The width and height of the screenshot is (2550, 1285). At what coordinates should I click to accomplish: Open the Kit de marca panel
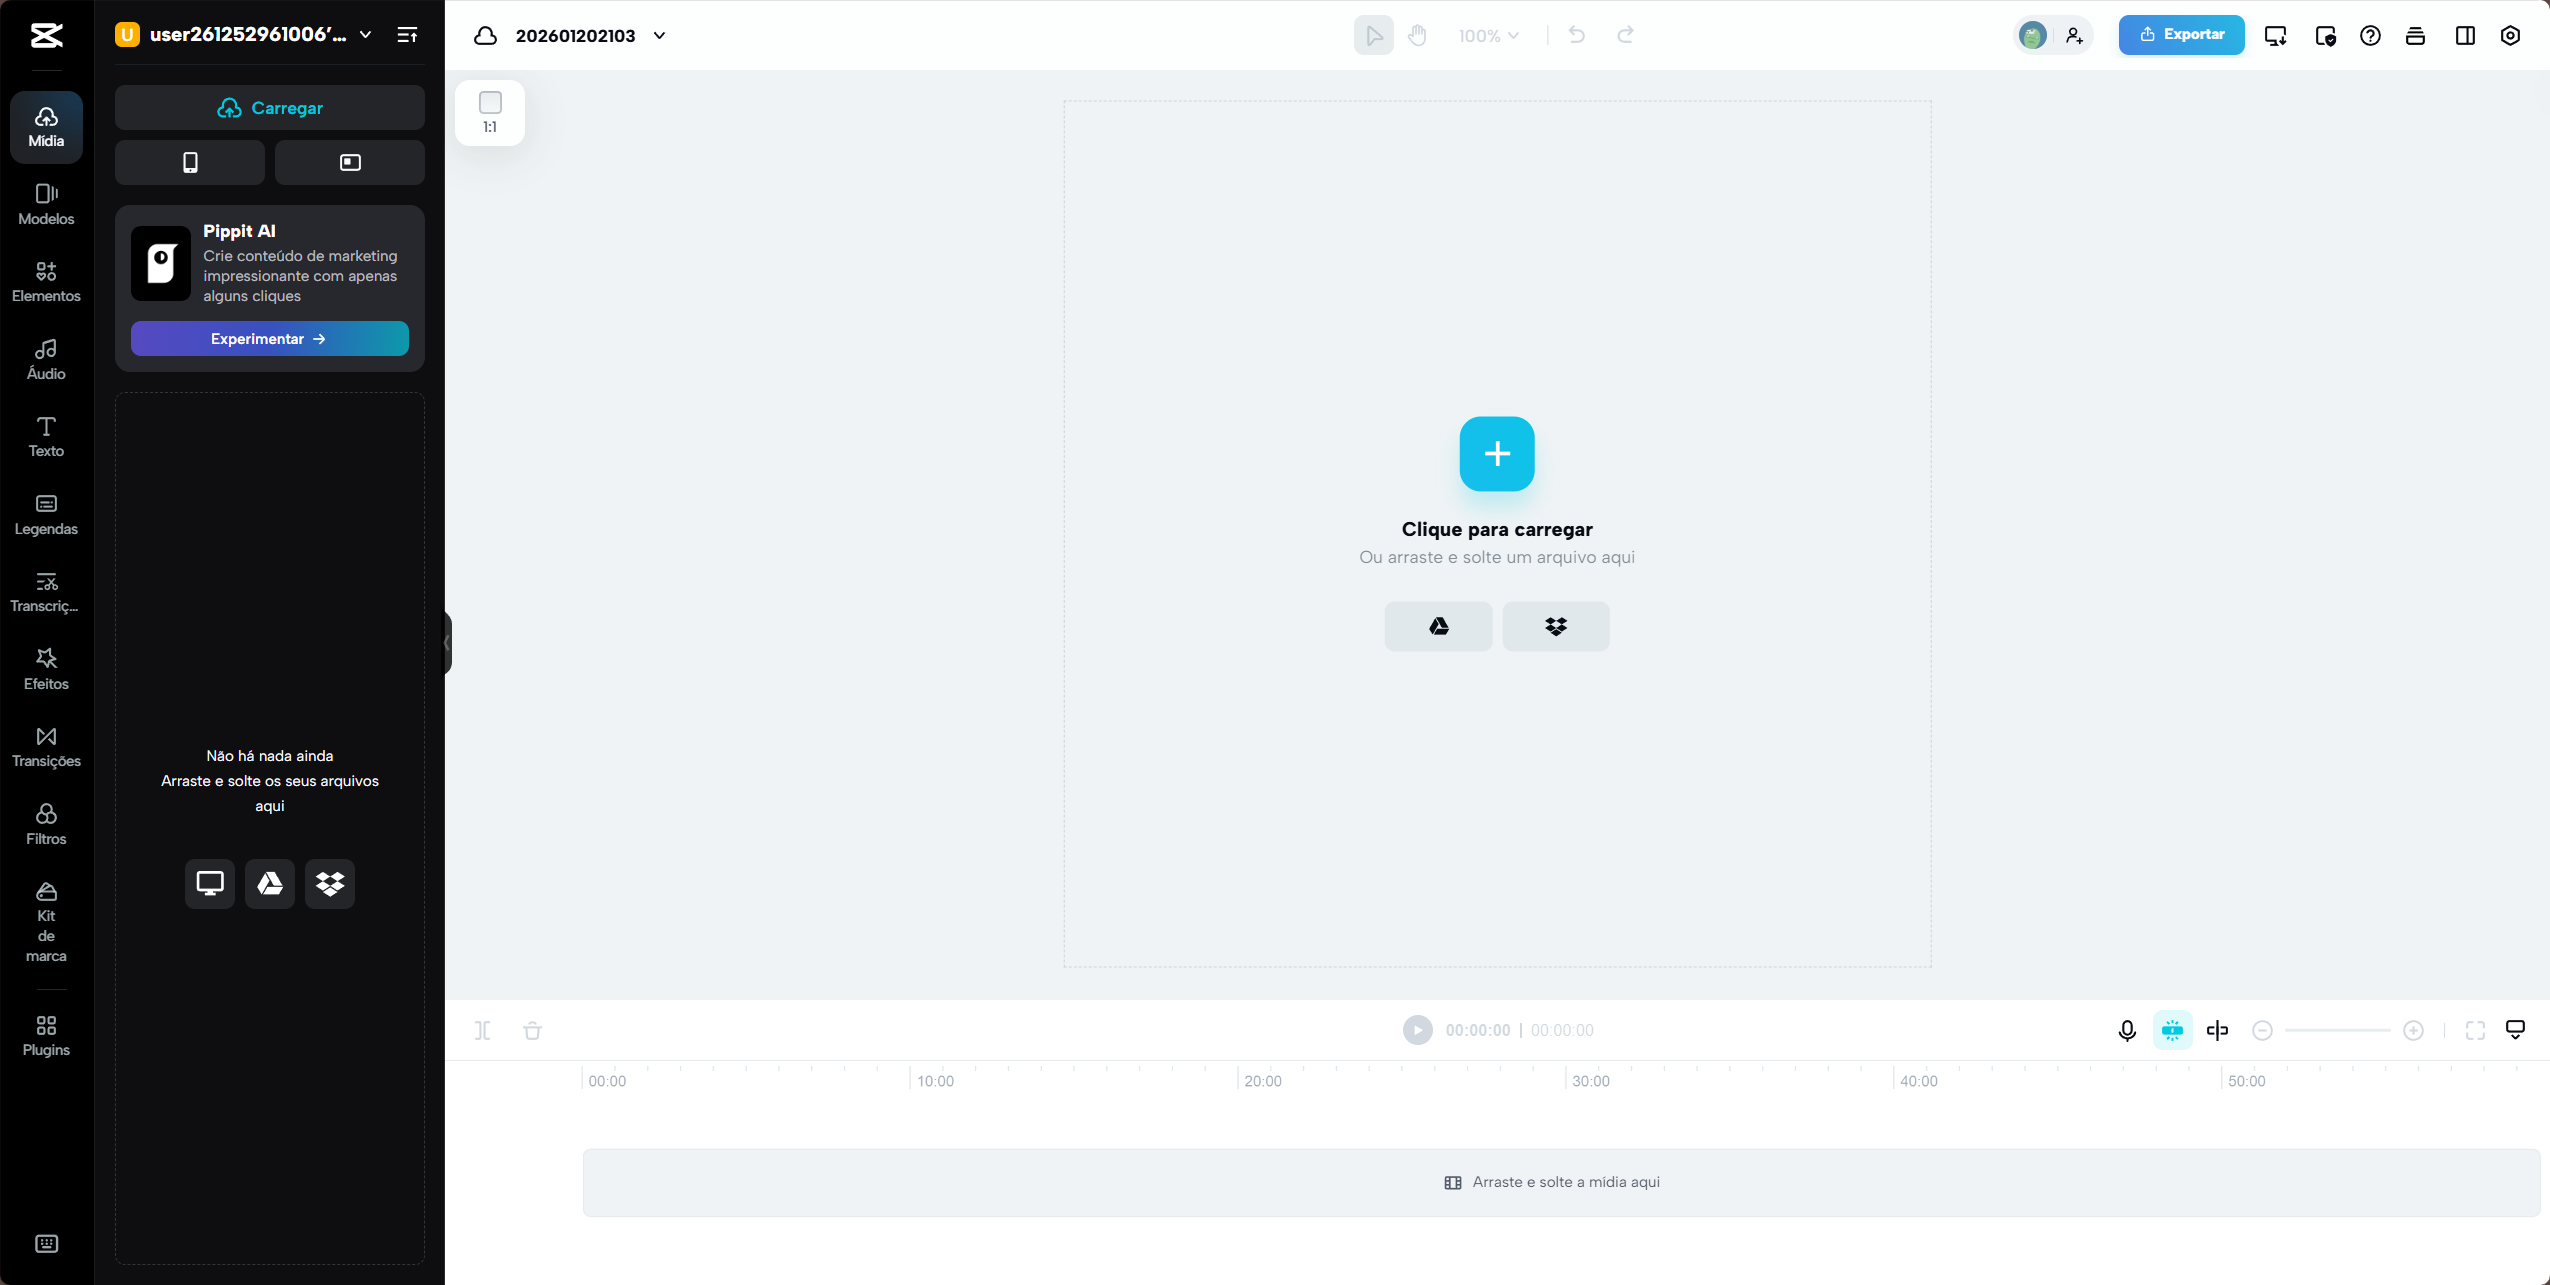[46, 922]
